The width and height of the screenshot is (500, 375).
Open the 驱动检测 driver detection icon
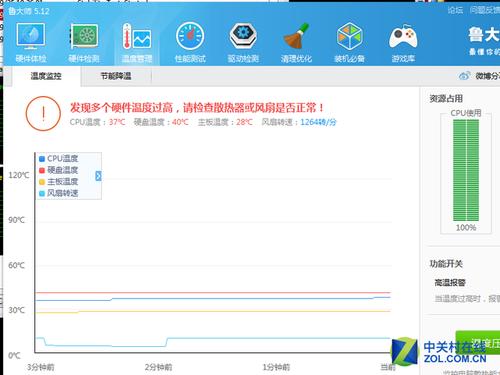[x=243, y=42]
